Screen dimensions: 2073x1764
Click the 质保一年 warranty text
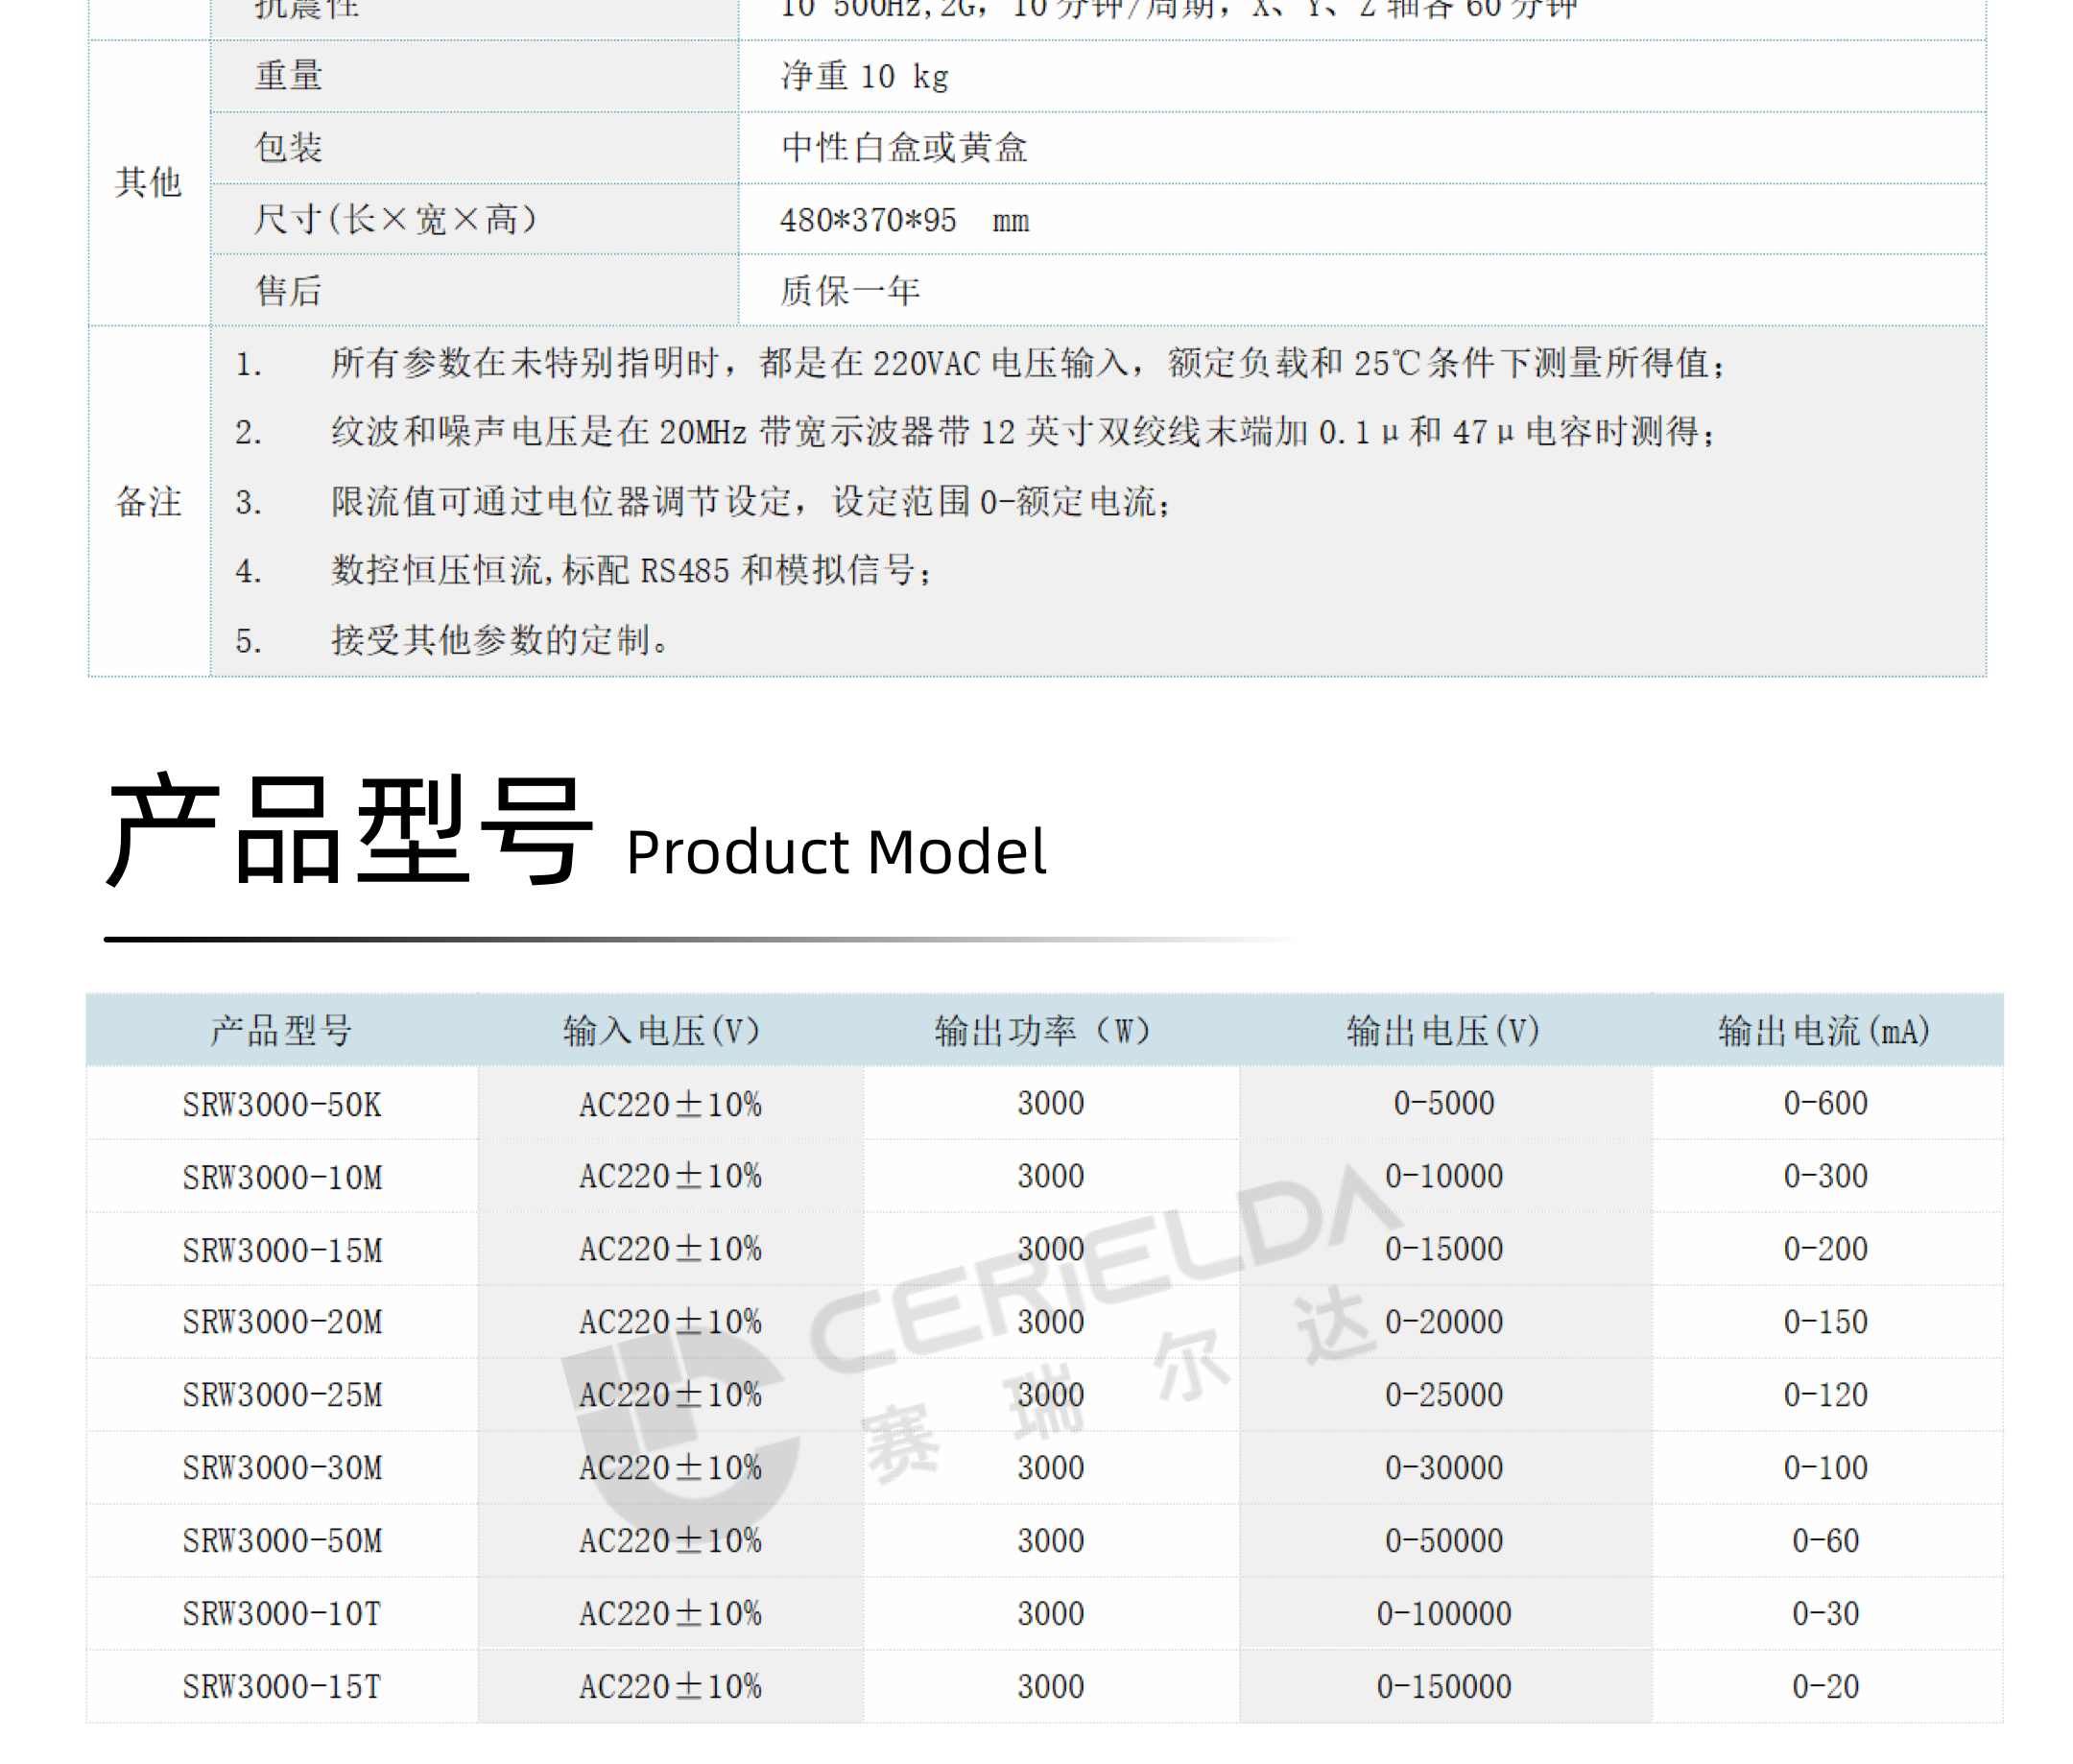pos(849,291)
